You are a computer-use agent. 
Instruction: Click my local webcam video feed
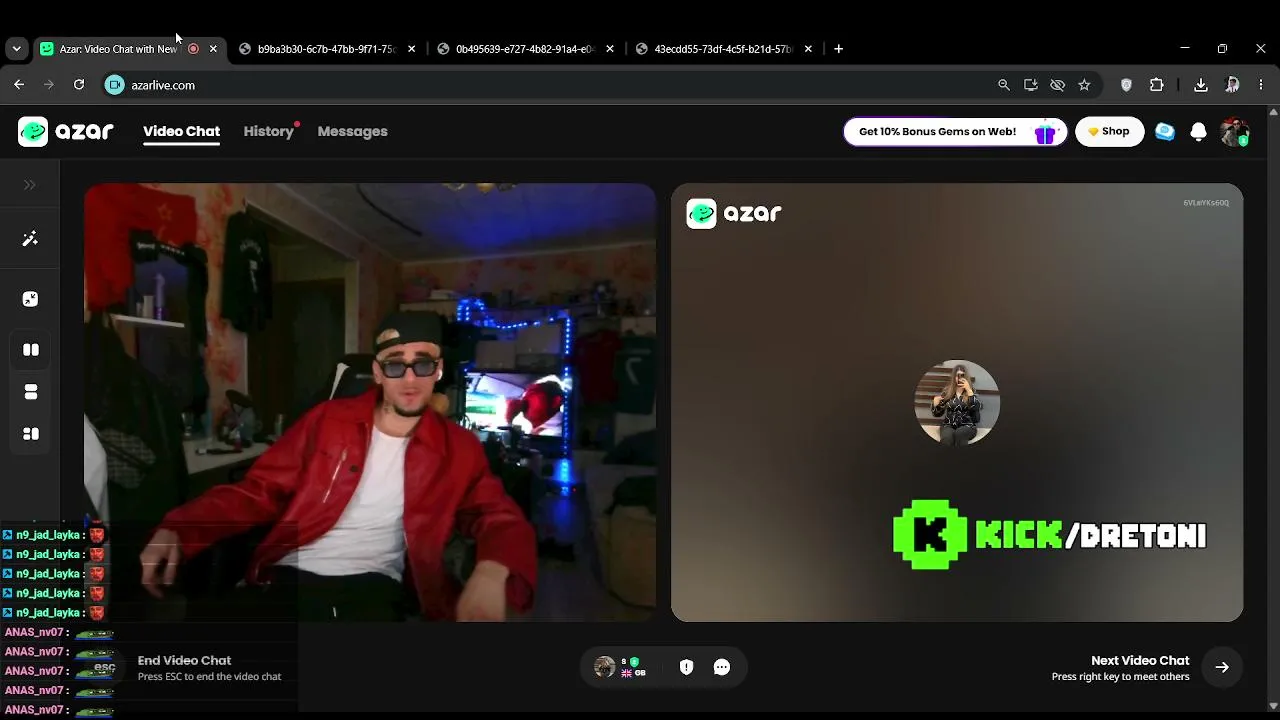[370, 402]
